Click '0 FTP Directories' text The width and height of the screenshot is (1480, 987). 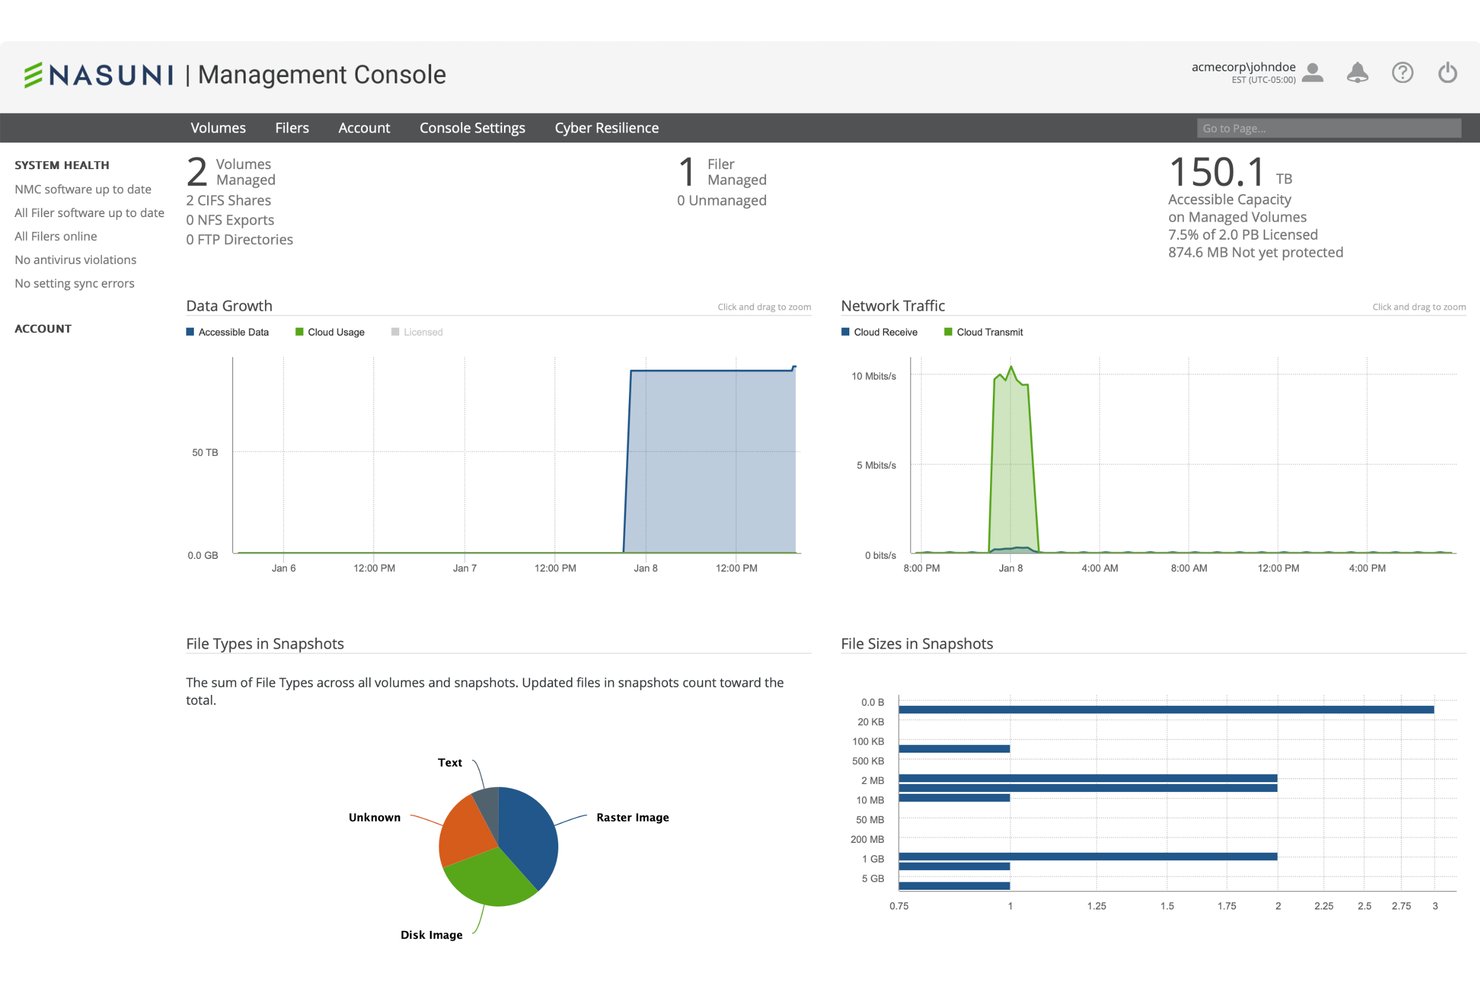click(240, 239)
